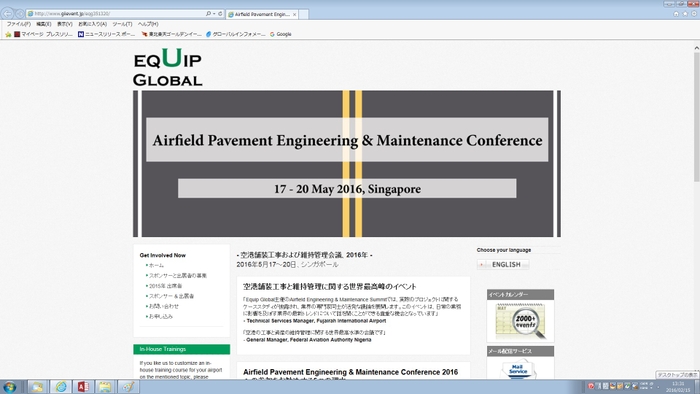Click the heading 空港舗装工事と維持管理に関する世界最高峰のイベント
The width and height of the screenshot is (700, 394).
click(x=329, y=286)
